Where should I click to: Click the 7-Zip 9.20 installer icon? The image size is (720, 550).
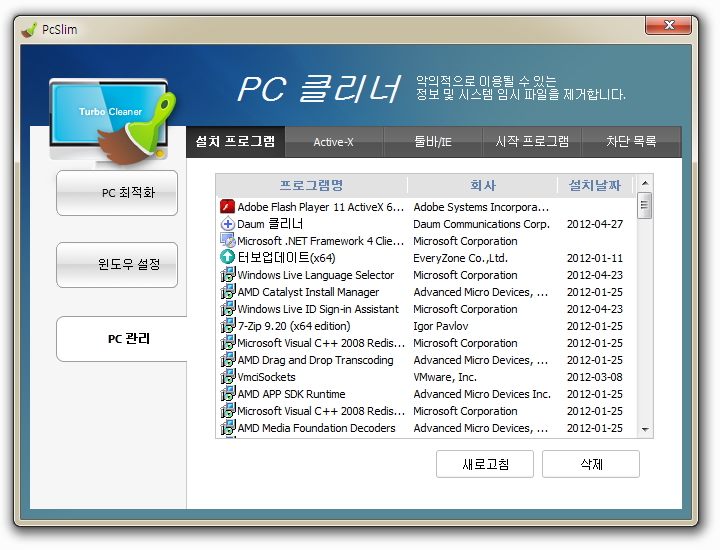point(227,326)
